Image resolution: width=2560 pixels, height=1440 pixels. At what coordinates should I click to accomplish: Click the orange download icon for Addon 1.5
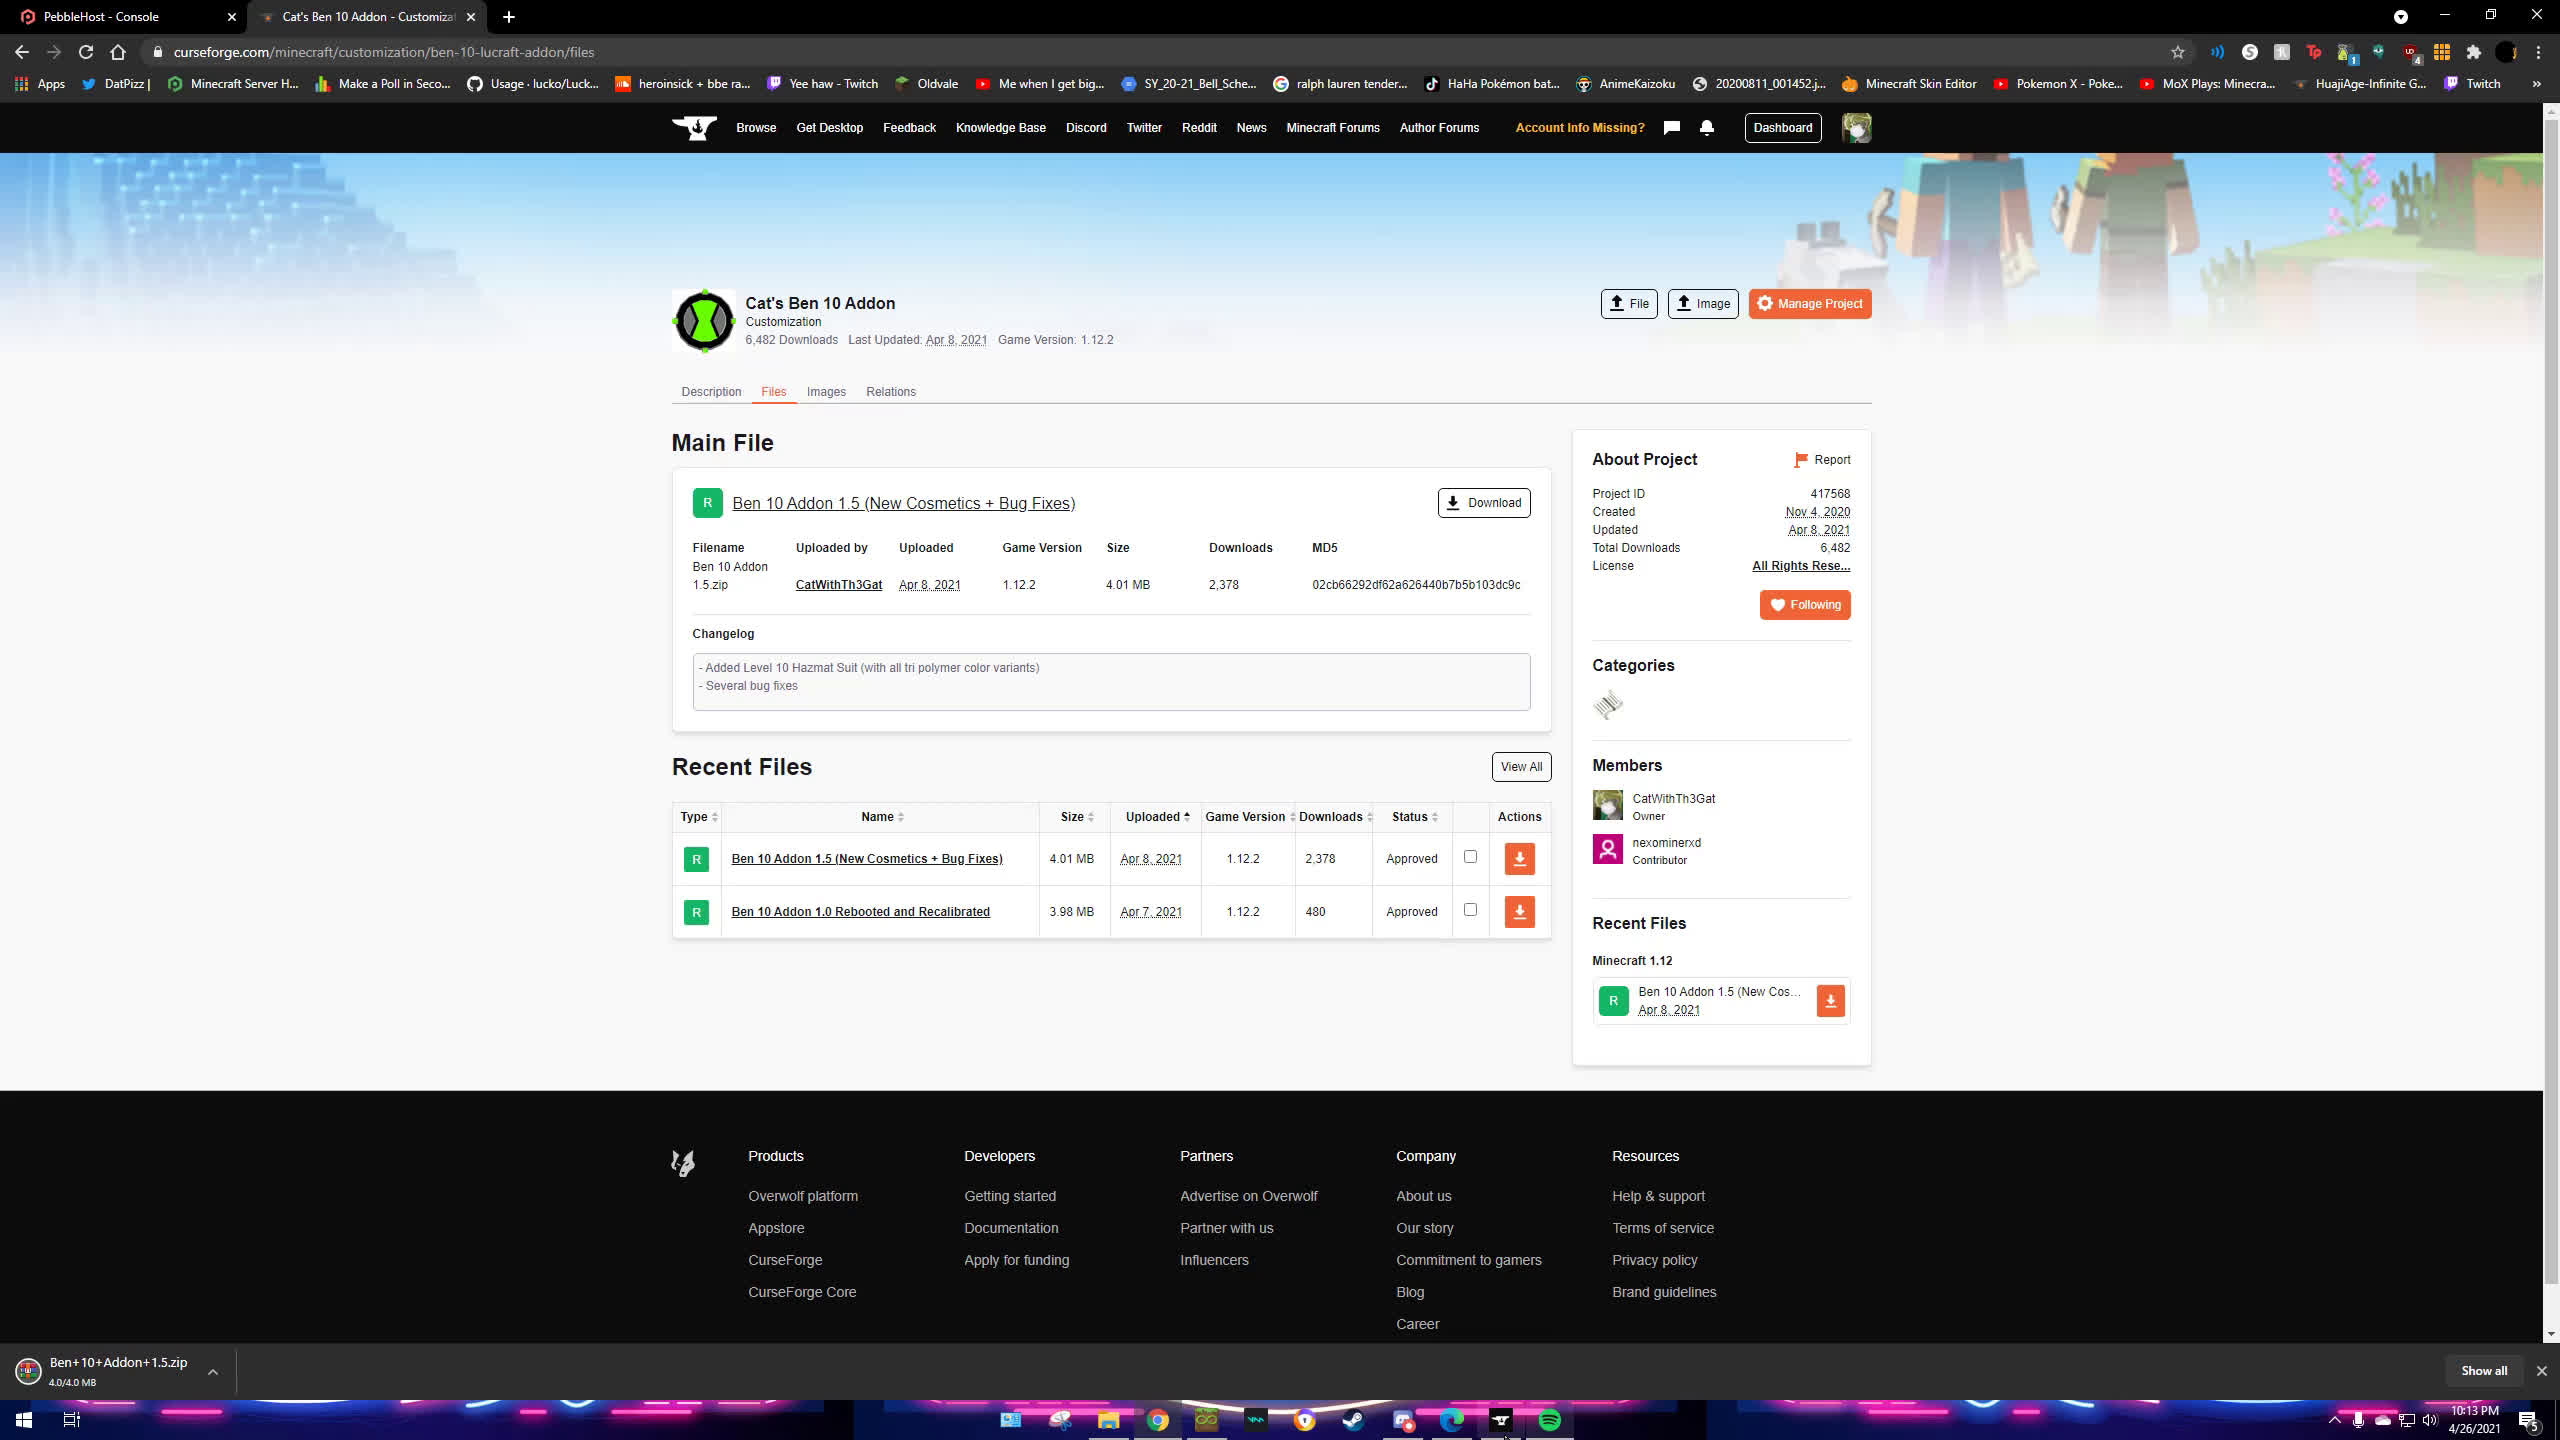pyautogui.click(x=1519, y=859)
